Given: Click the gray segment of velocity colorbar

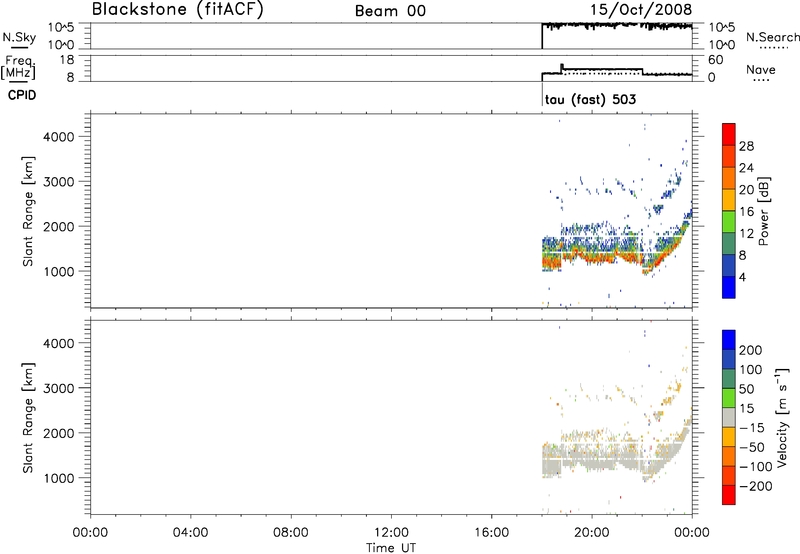Looking at the screenshot, I should click(729, 417).
